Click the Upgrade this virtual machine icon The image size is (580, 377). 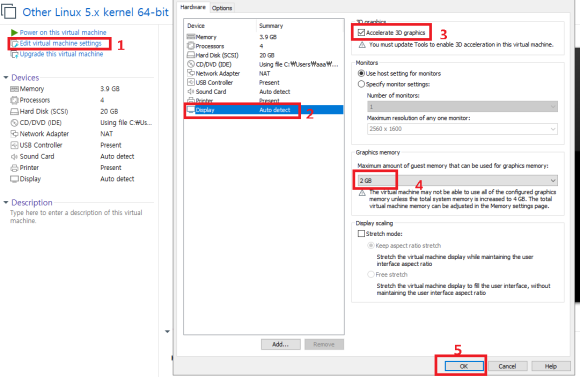point(14,54)
